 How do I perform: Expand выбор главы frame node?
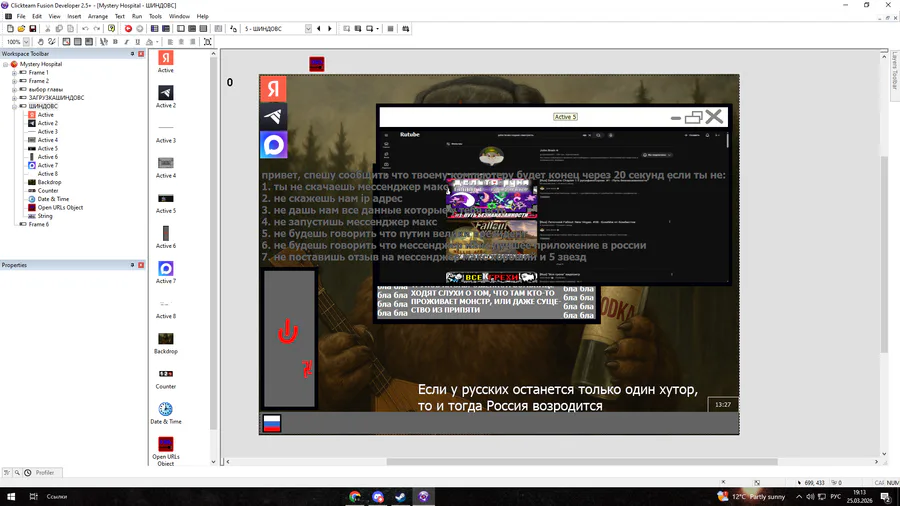14,89
